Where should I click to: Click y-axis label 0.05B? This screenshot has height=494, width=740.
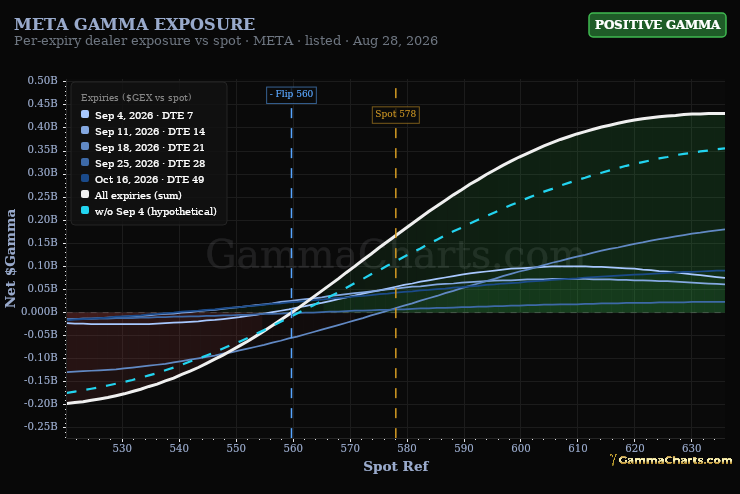pyautogui.click(x=42, y=289)
